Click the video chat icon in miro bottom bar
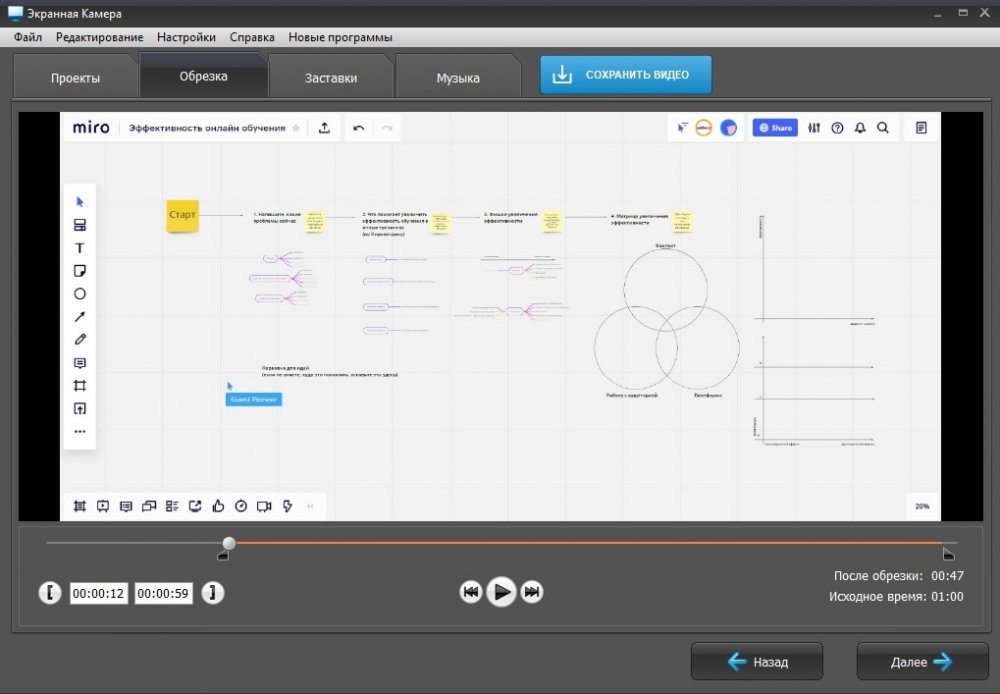Screen dimensions: 1000x694 (264, 506)
